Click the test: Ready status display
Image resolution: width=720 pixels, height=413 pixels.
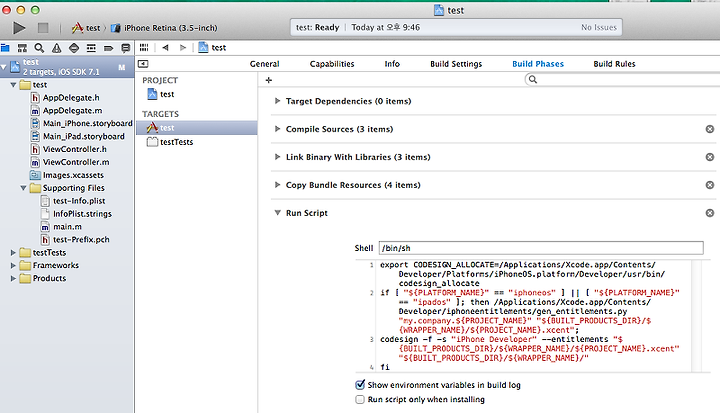pos(318,28)
